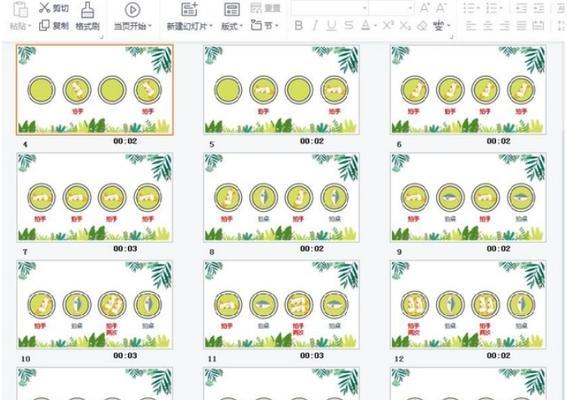Justify text alignment icon
The width and height of the screenshot is (567, 400).
pos(521,25)
